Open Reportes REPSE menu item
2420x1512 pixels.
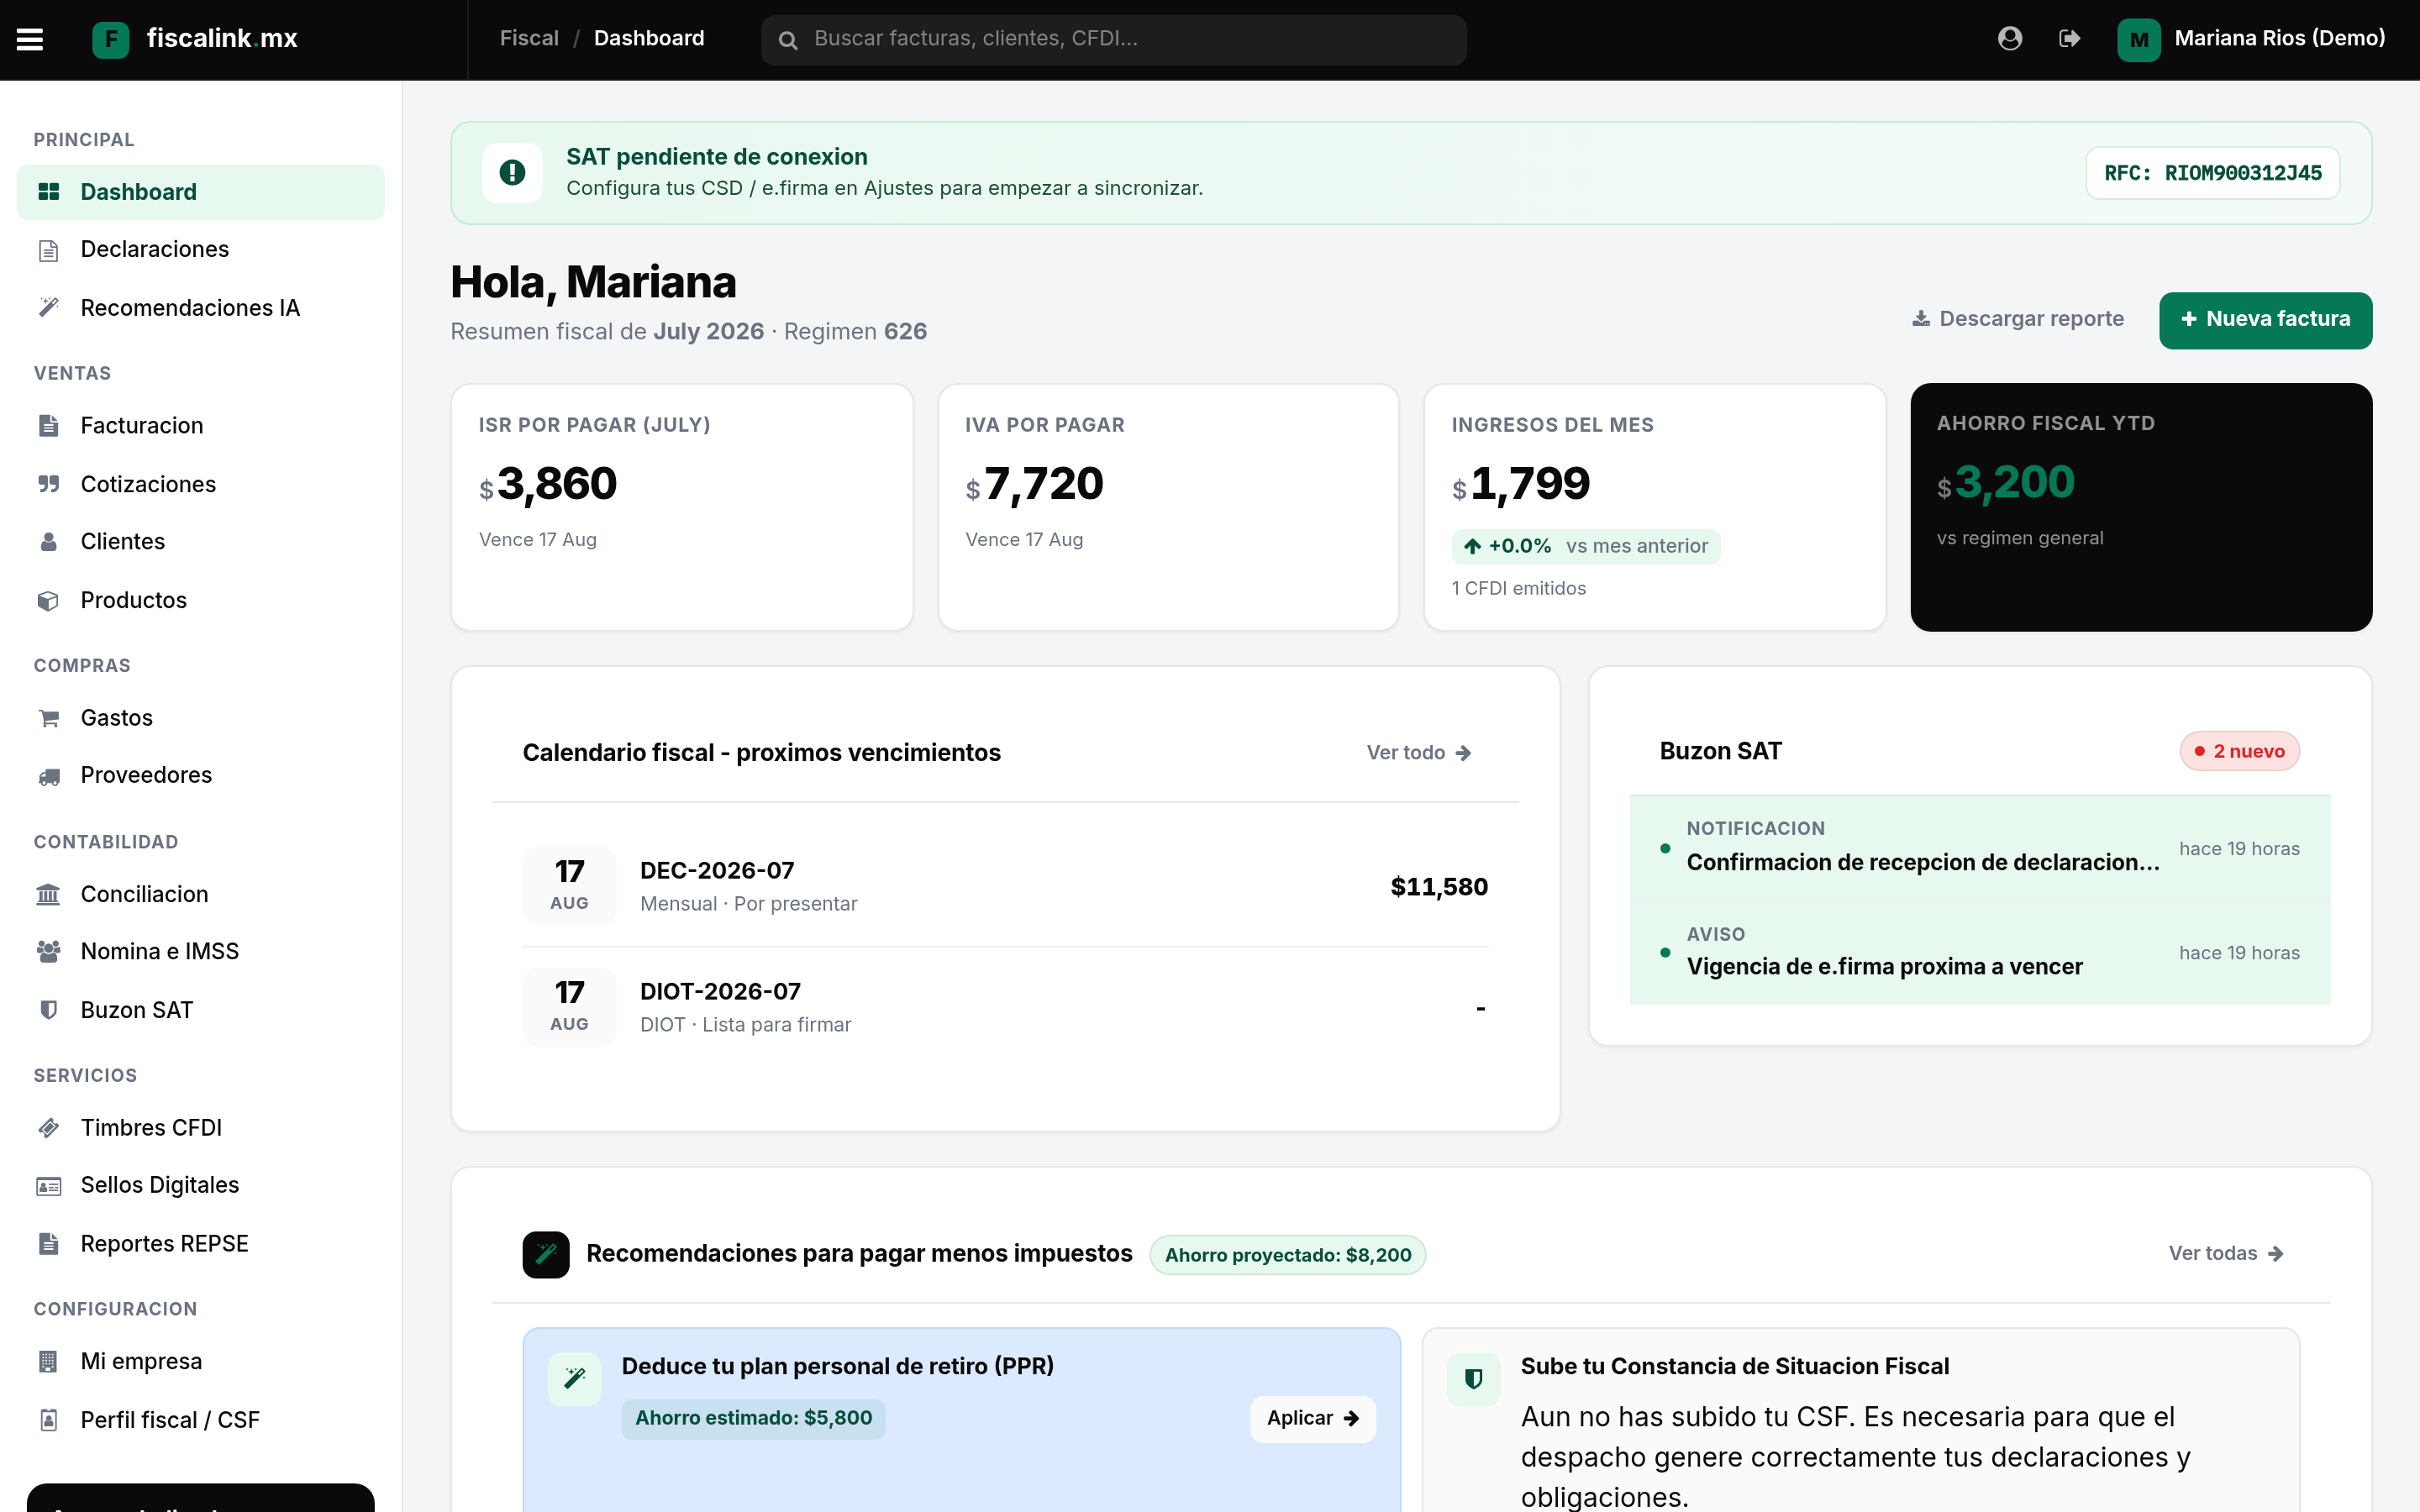(200, 1244)
